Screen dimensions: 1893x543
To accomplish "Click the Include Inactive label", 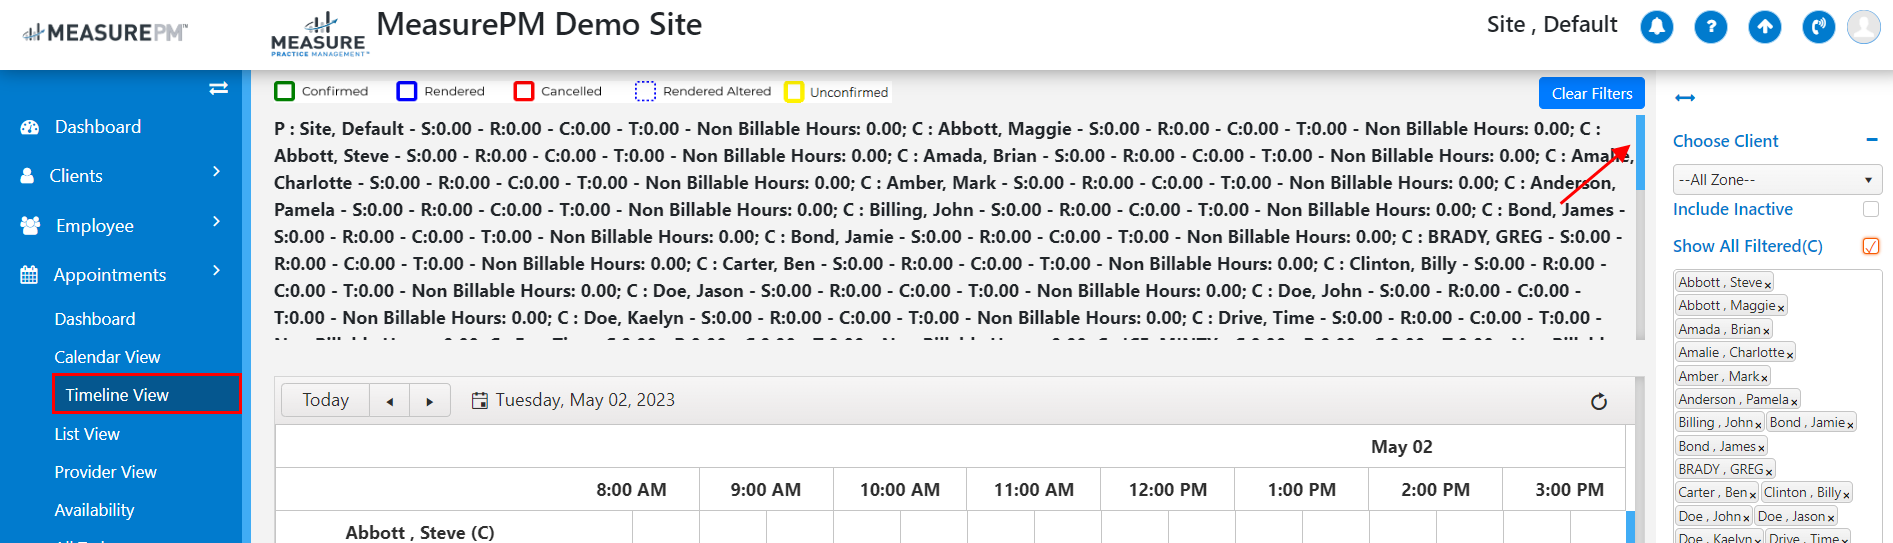I will coord(1733,209).
